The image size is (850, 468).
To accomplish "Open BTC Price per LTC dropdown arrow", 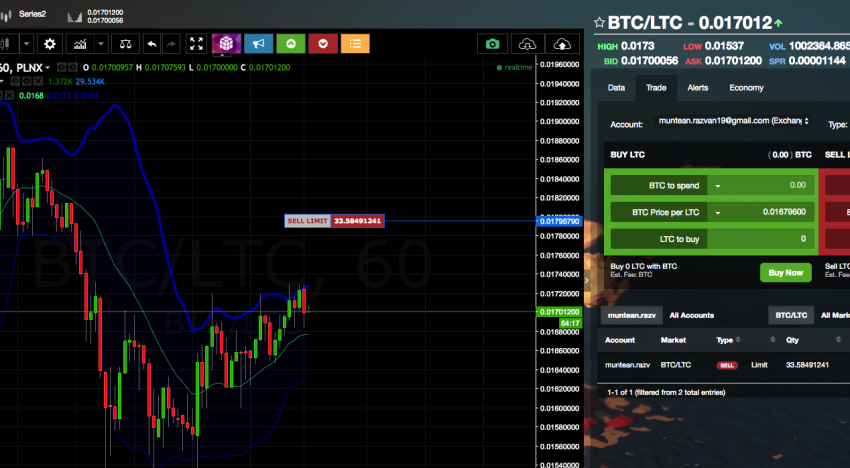I will tap(718, 212).
